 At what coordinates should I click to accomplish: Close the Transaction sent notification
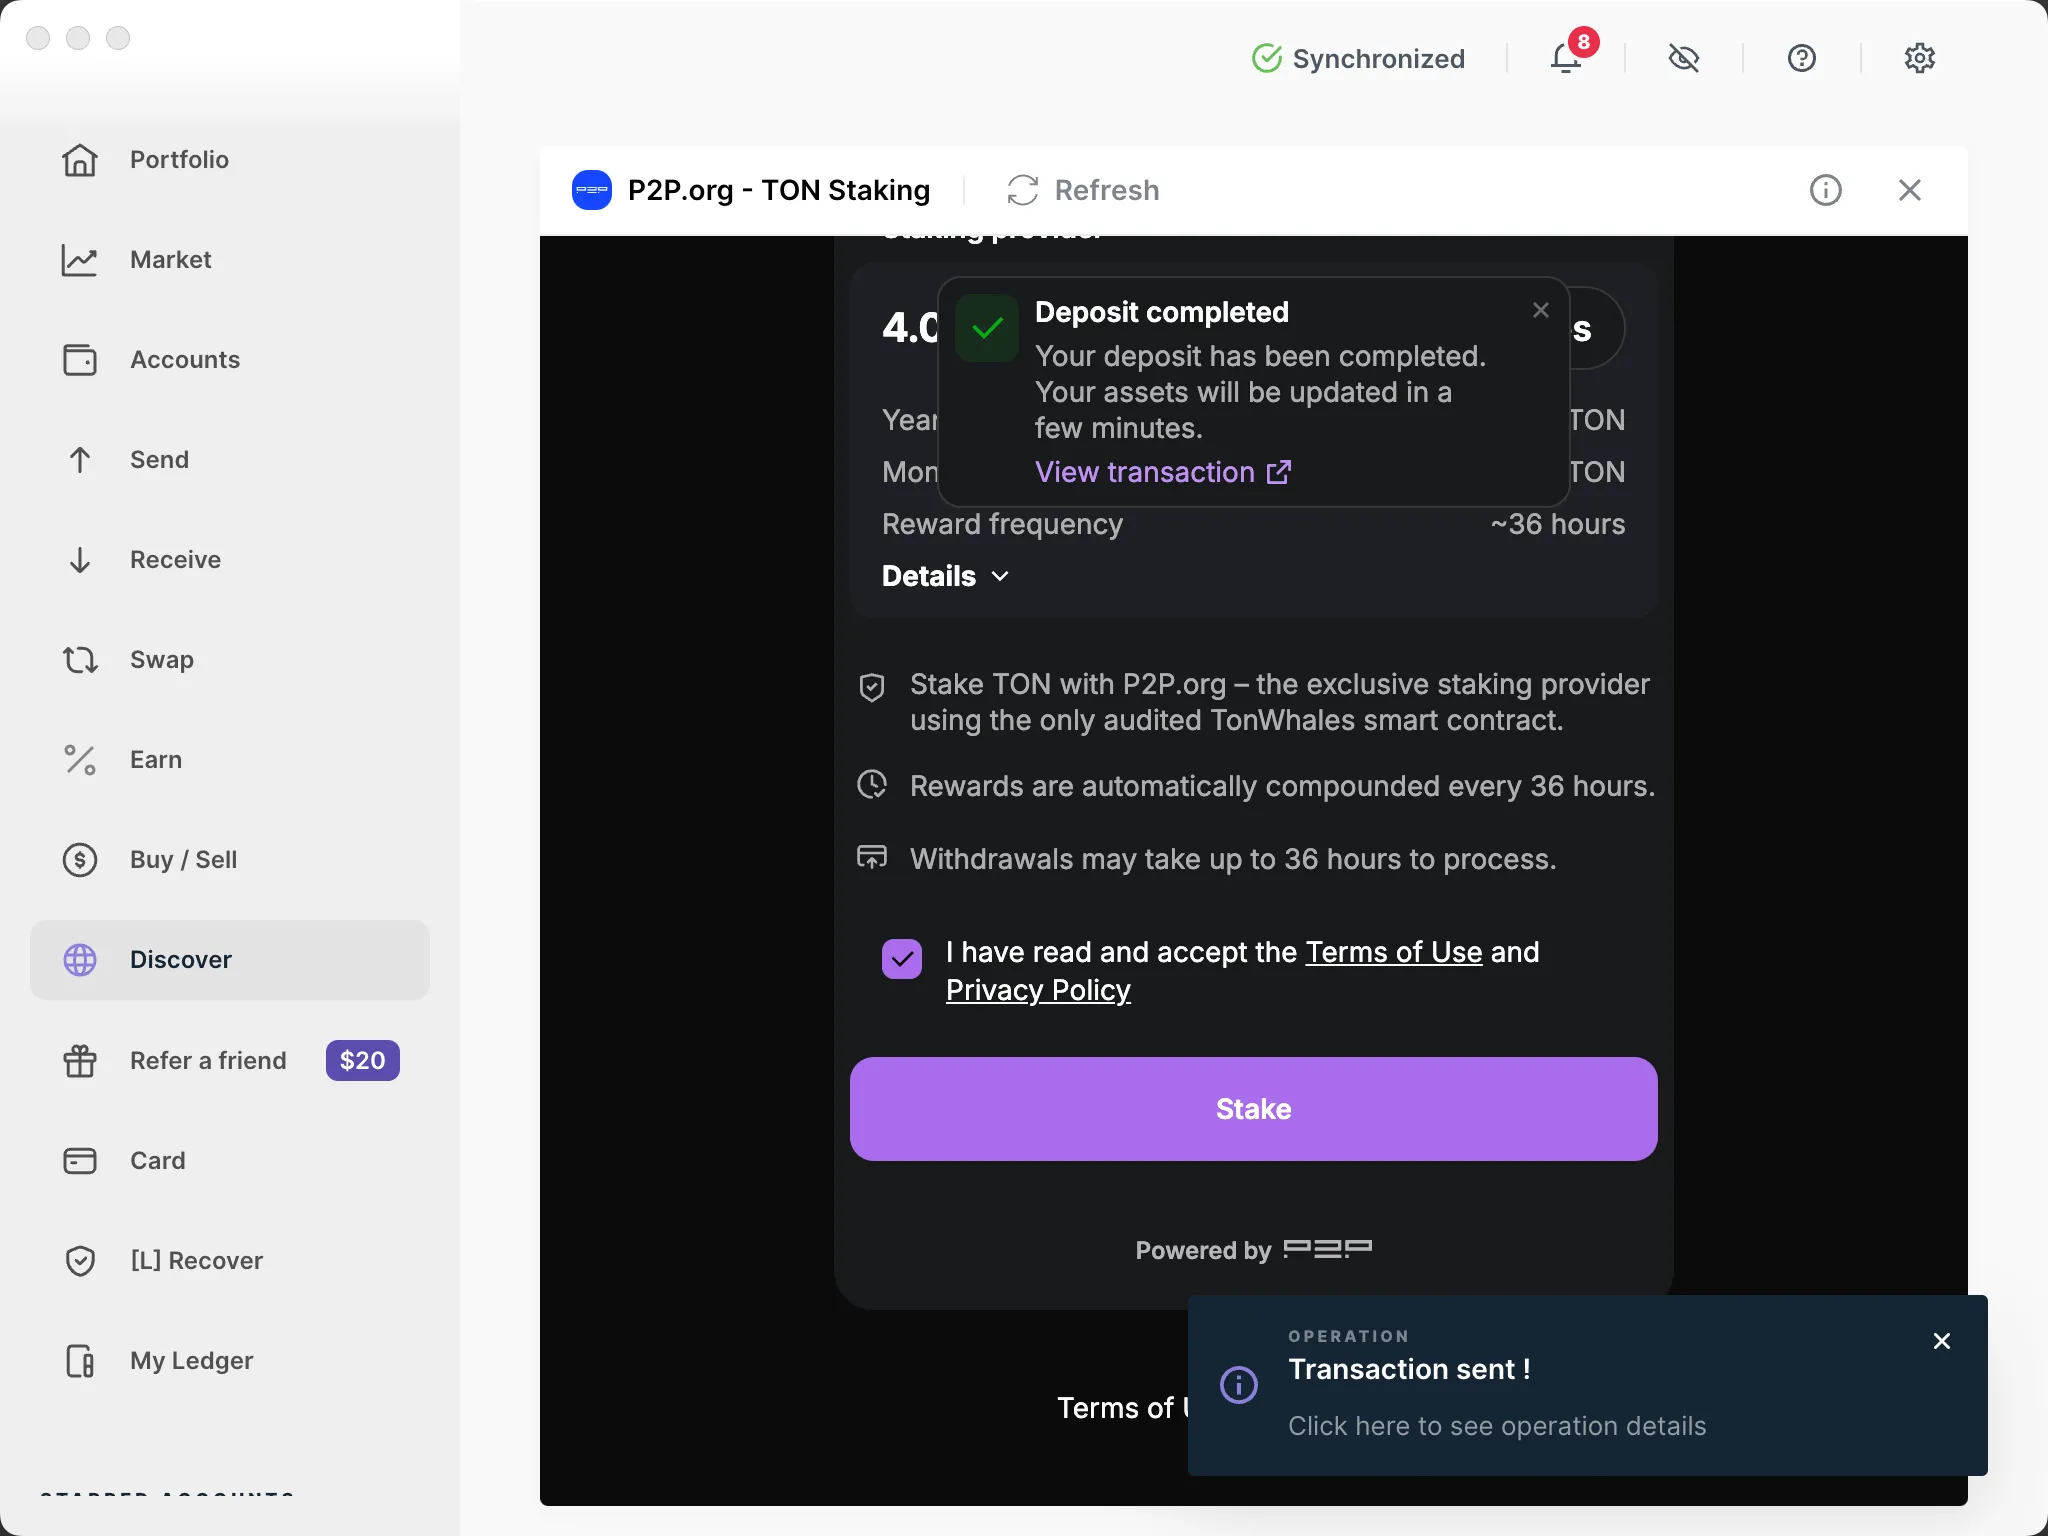pos(1942,1341)
